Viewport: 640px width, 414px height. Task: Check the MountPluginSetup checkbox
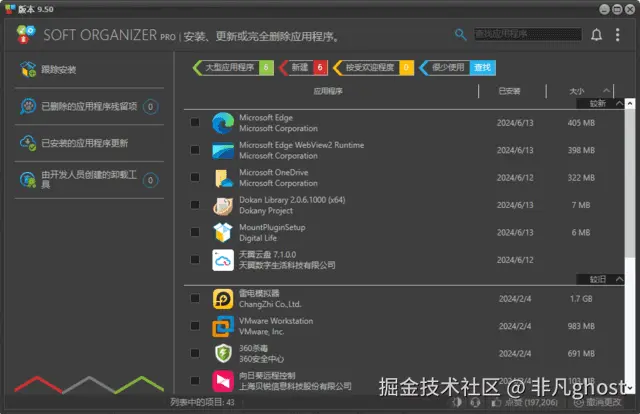tap(195, 232)
